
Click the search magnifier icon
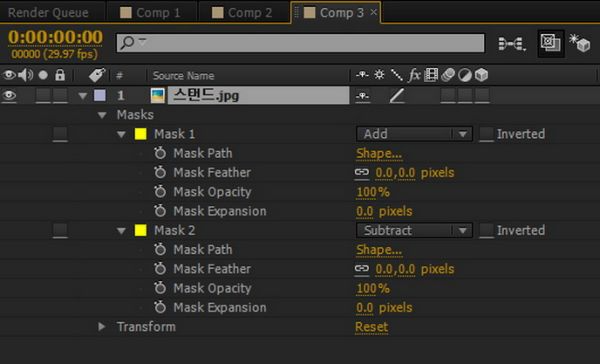(x=127, y=42)
